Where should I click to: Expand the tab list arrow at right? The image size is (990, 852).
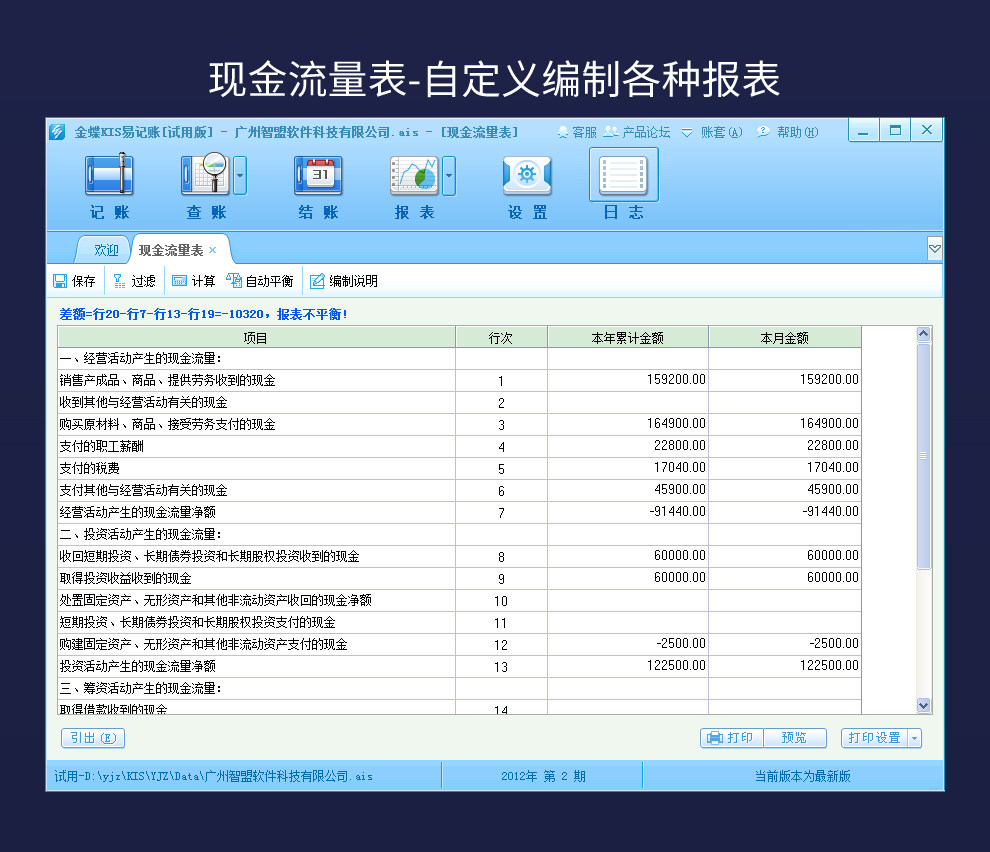[x=935, y=249]
